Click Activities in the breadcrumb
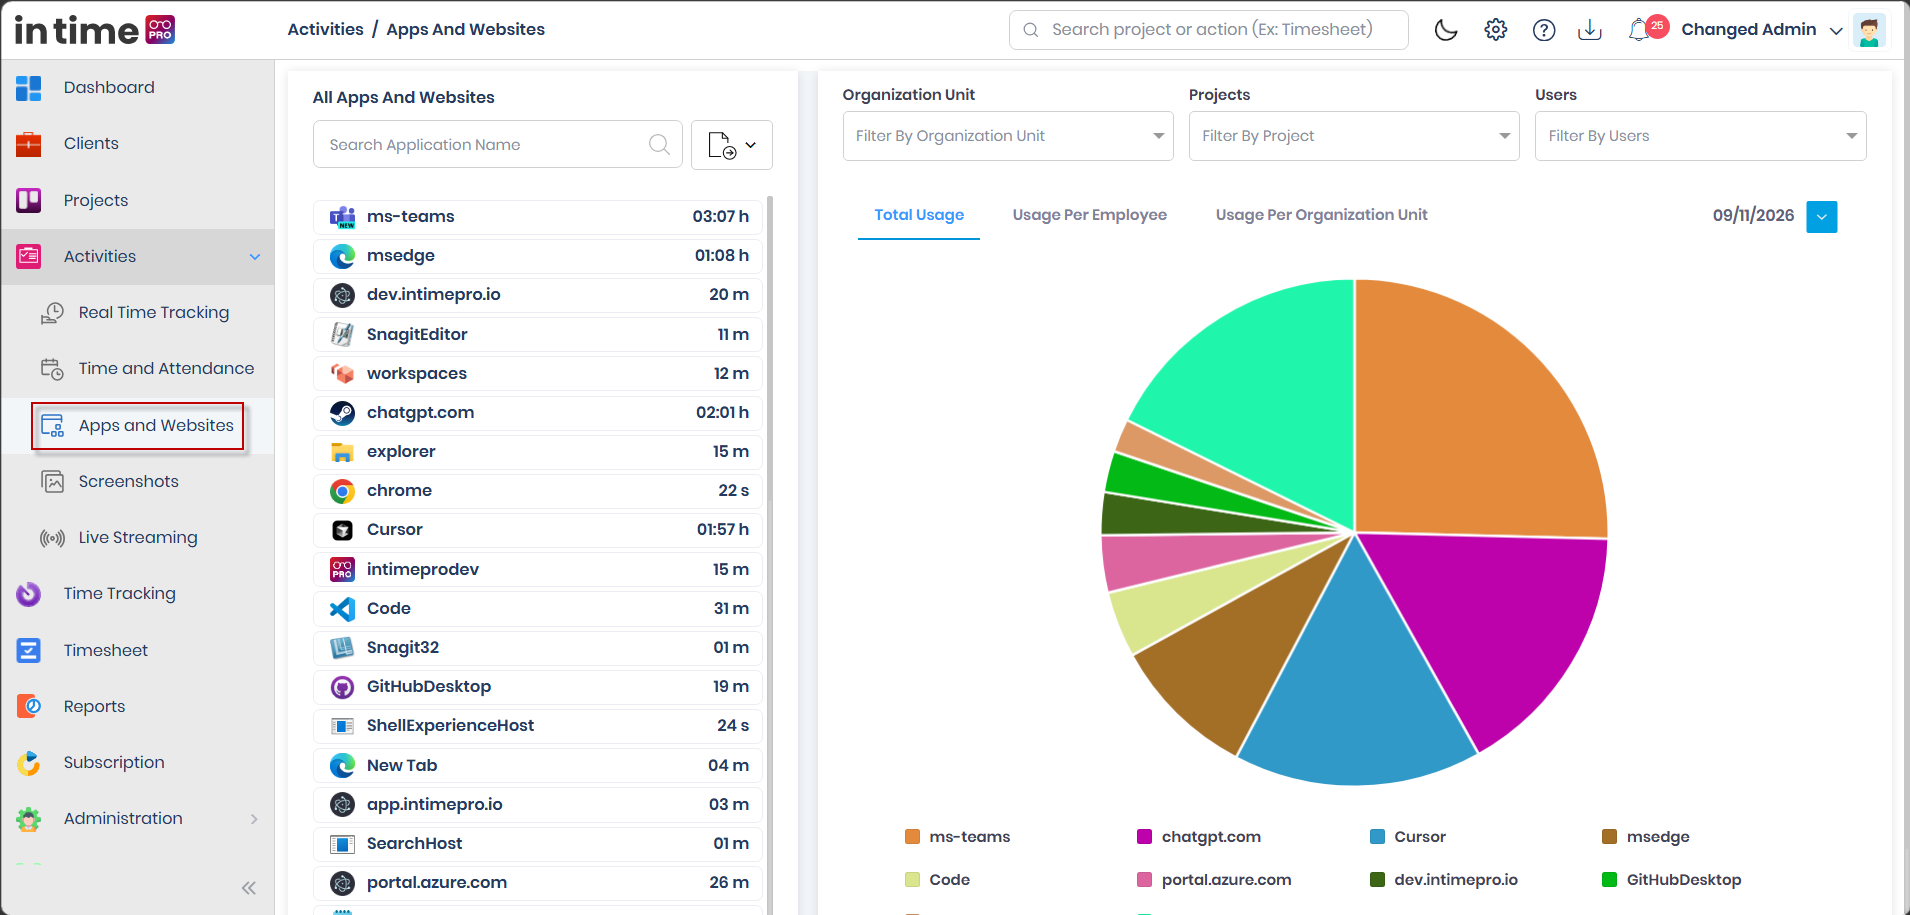This screenshot has width=1910, height=915. click(x=325, y=30)
